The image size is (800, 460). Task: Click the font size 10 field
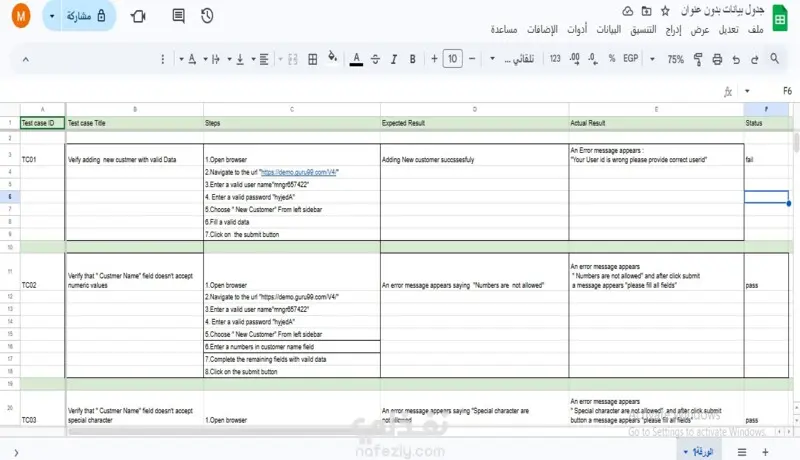coord(453,59)
